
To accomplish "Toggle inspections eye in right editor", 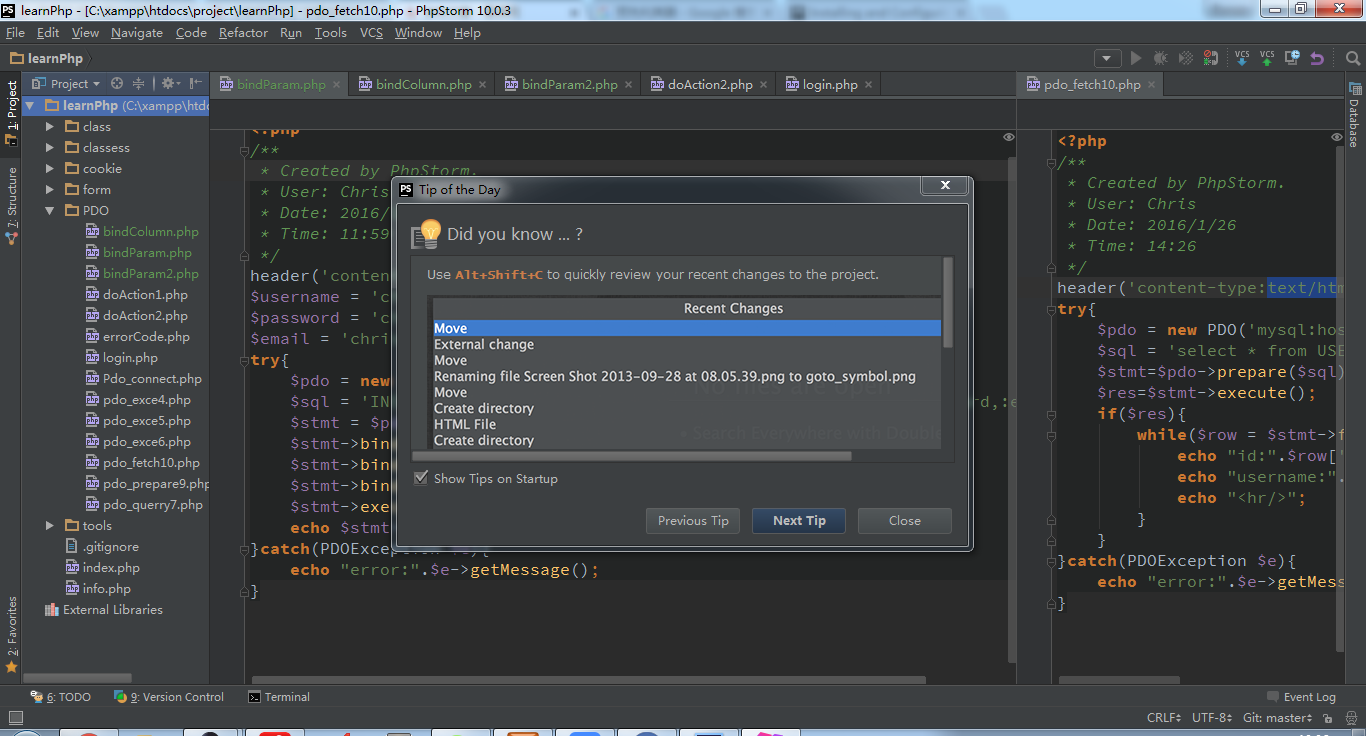I will (1337, 137).
